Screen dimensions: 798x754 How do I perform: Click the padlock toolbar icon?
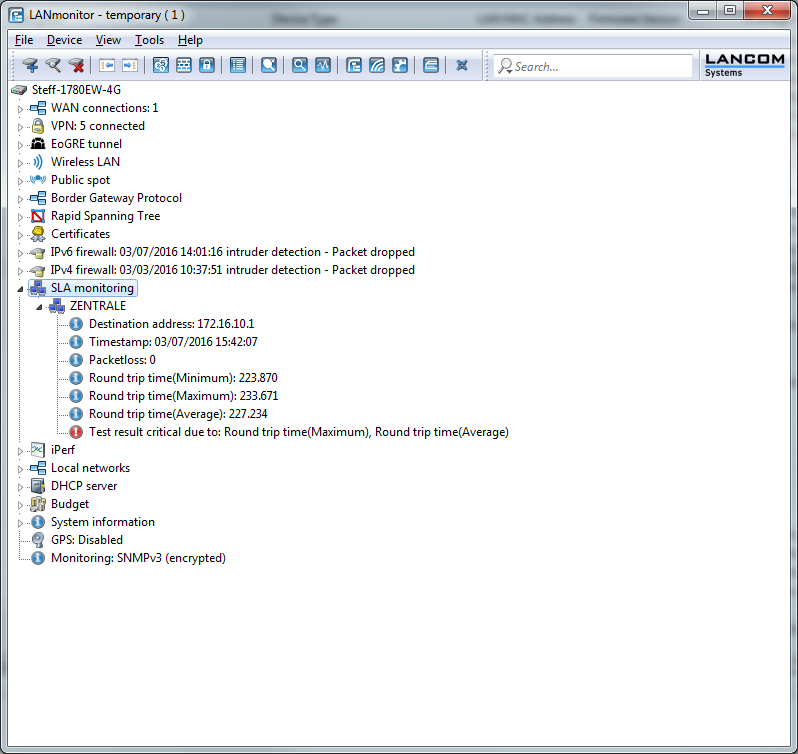tap(207, 66)
